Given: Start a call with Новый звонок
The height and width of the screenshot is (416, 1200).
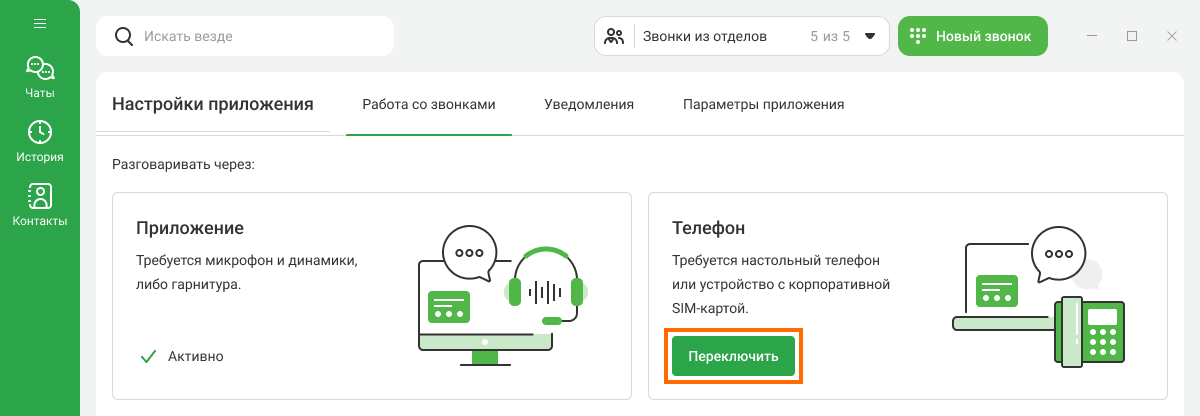Looking at the screenshot, I should [972, 36].
